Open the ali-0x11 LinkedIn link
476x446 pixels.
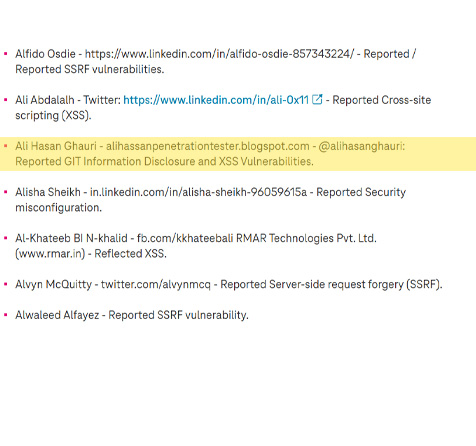tap(216, 100)
